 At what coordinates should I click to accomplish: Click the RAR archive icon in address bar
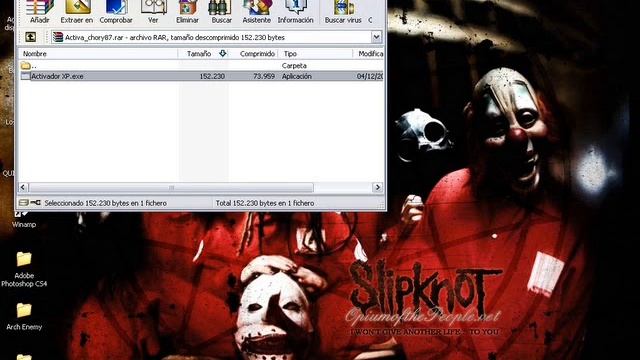pos(58,37)
